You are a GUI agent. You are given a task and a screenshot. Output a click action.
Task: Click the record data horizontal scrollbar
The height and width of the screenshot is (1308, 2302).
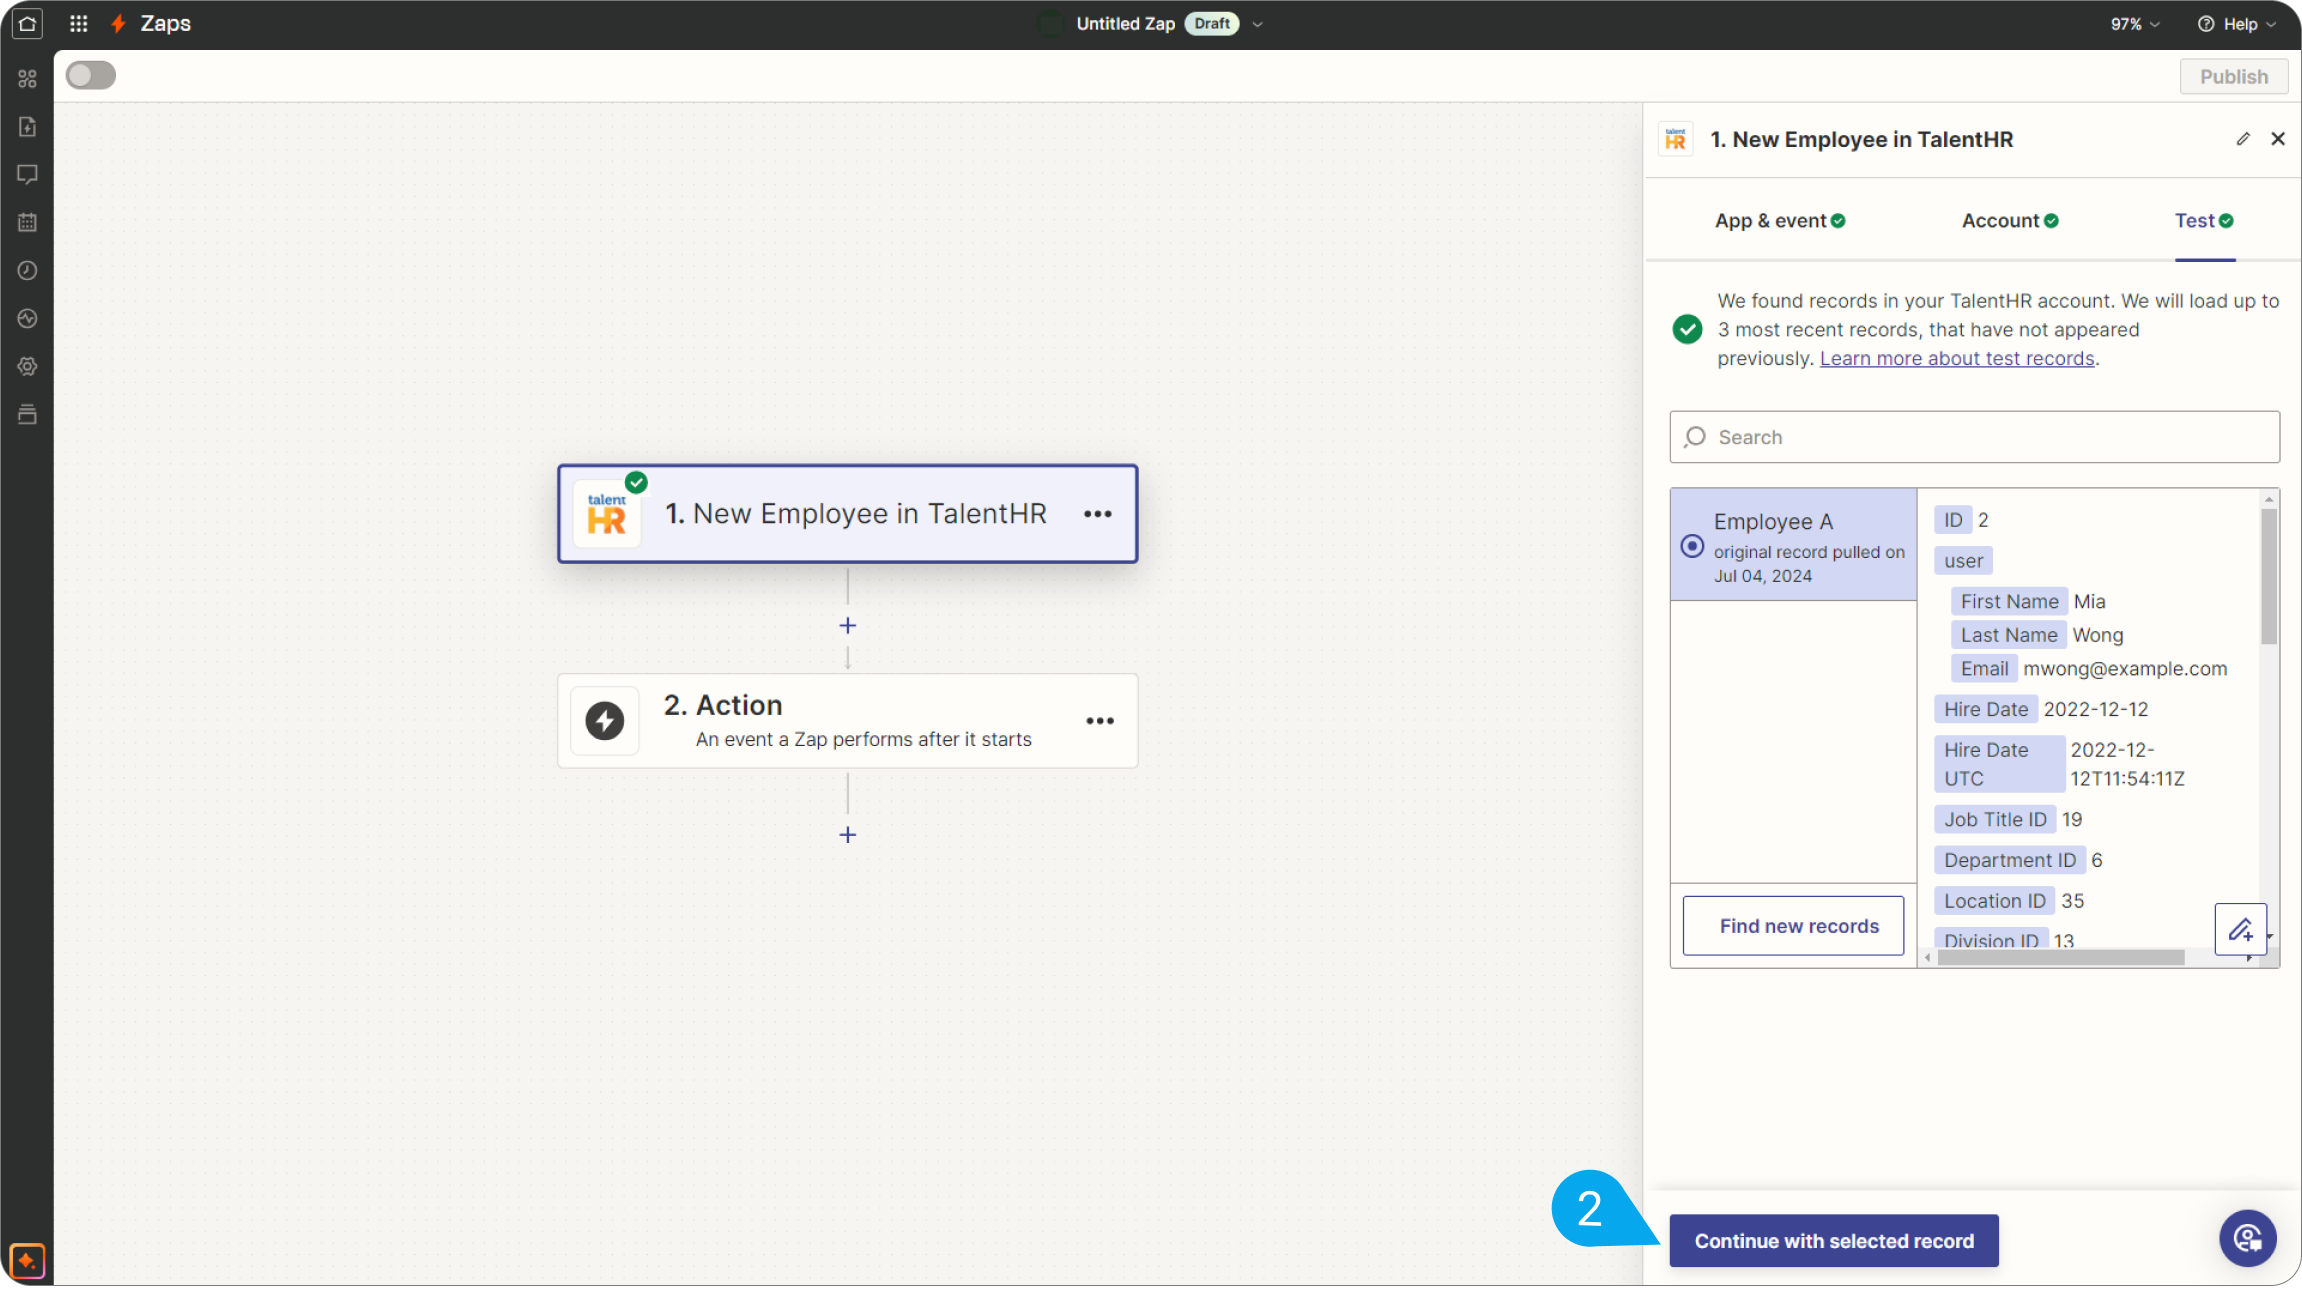(2060, 958)
